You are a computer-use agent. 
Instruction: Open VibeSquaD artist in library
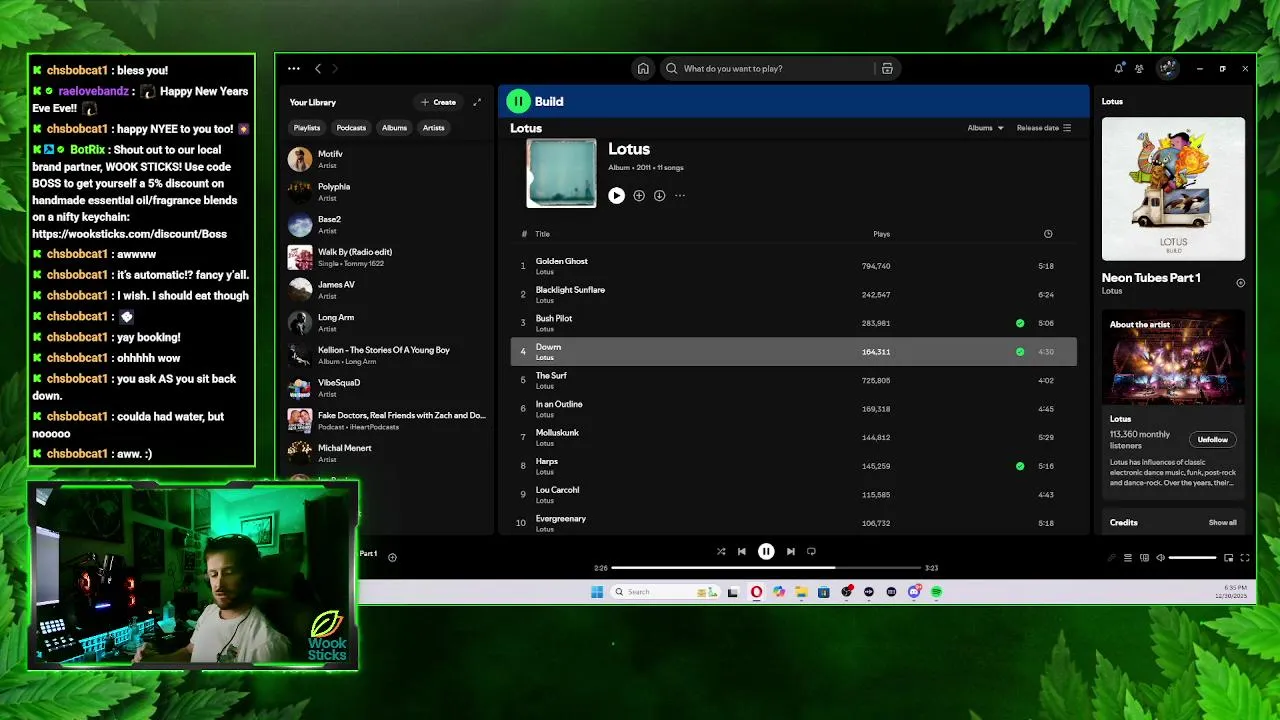[386, 388]
